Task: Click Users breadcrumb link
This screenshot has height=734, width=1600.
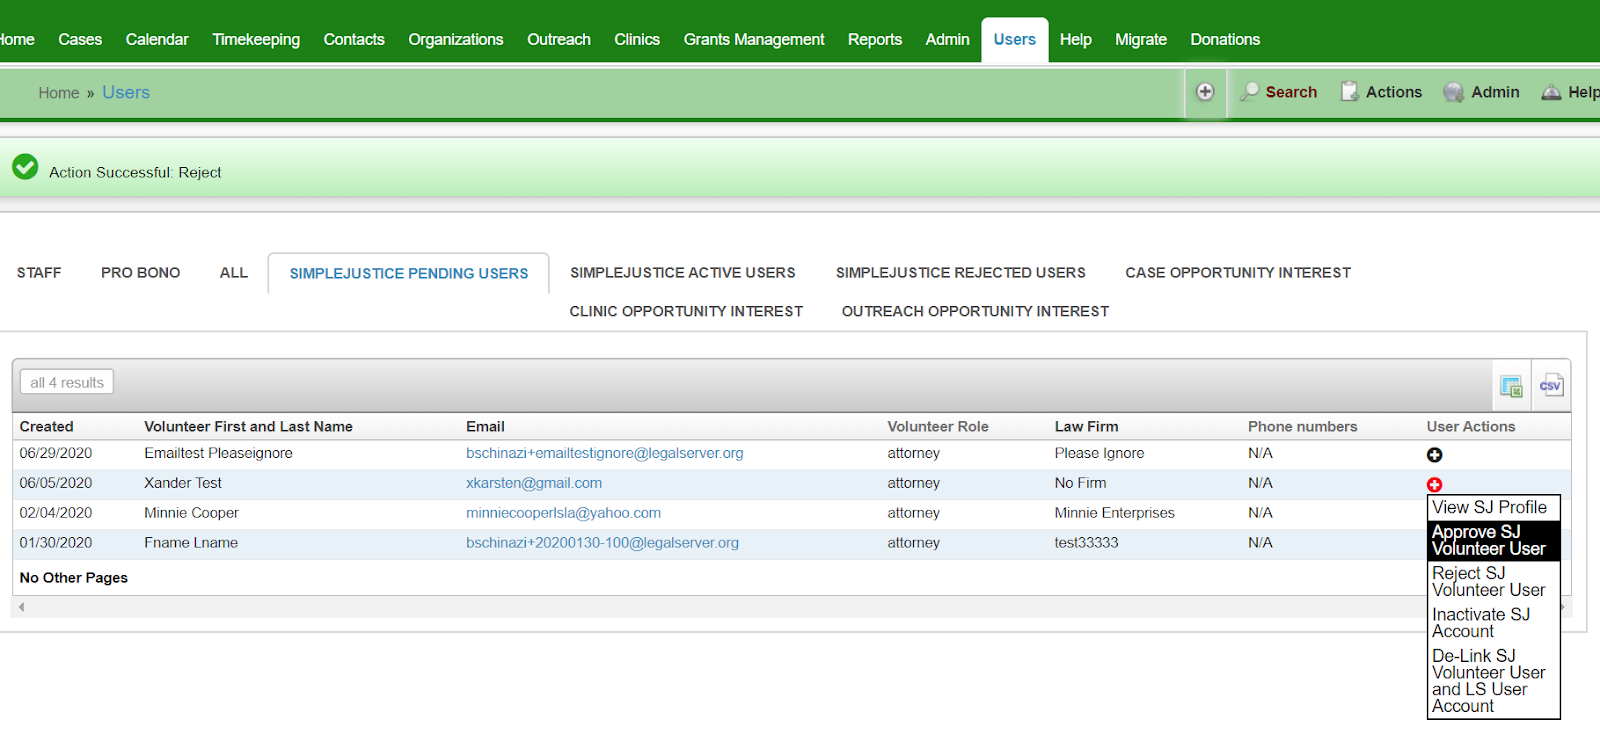Action: [x=126, y=92]
